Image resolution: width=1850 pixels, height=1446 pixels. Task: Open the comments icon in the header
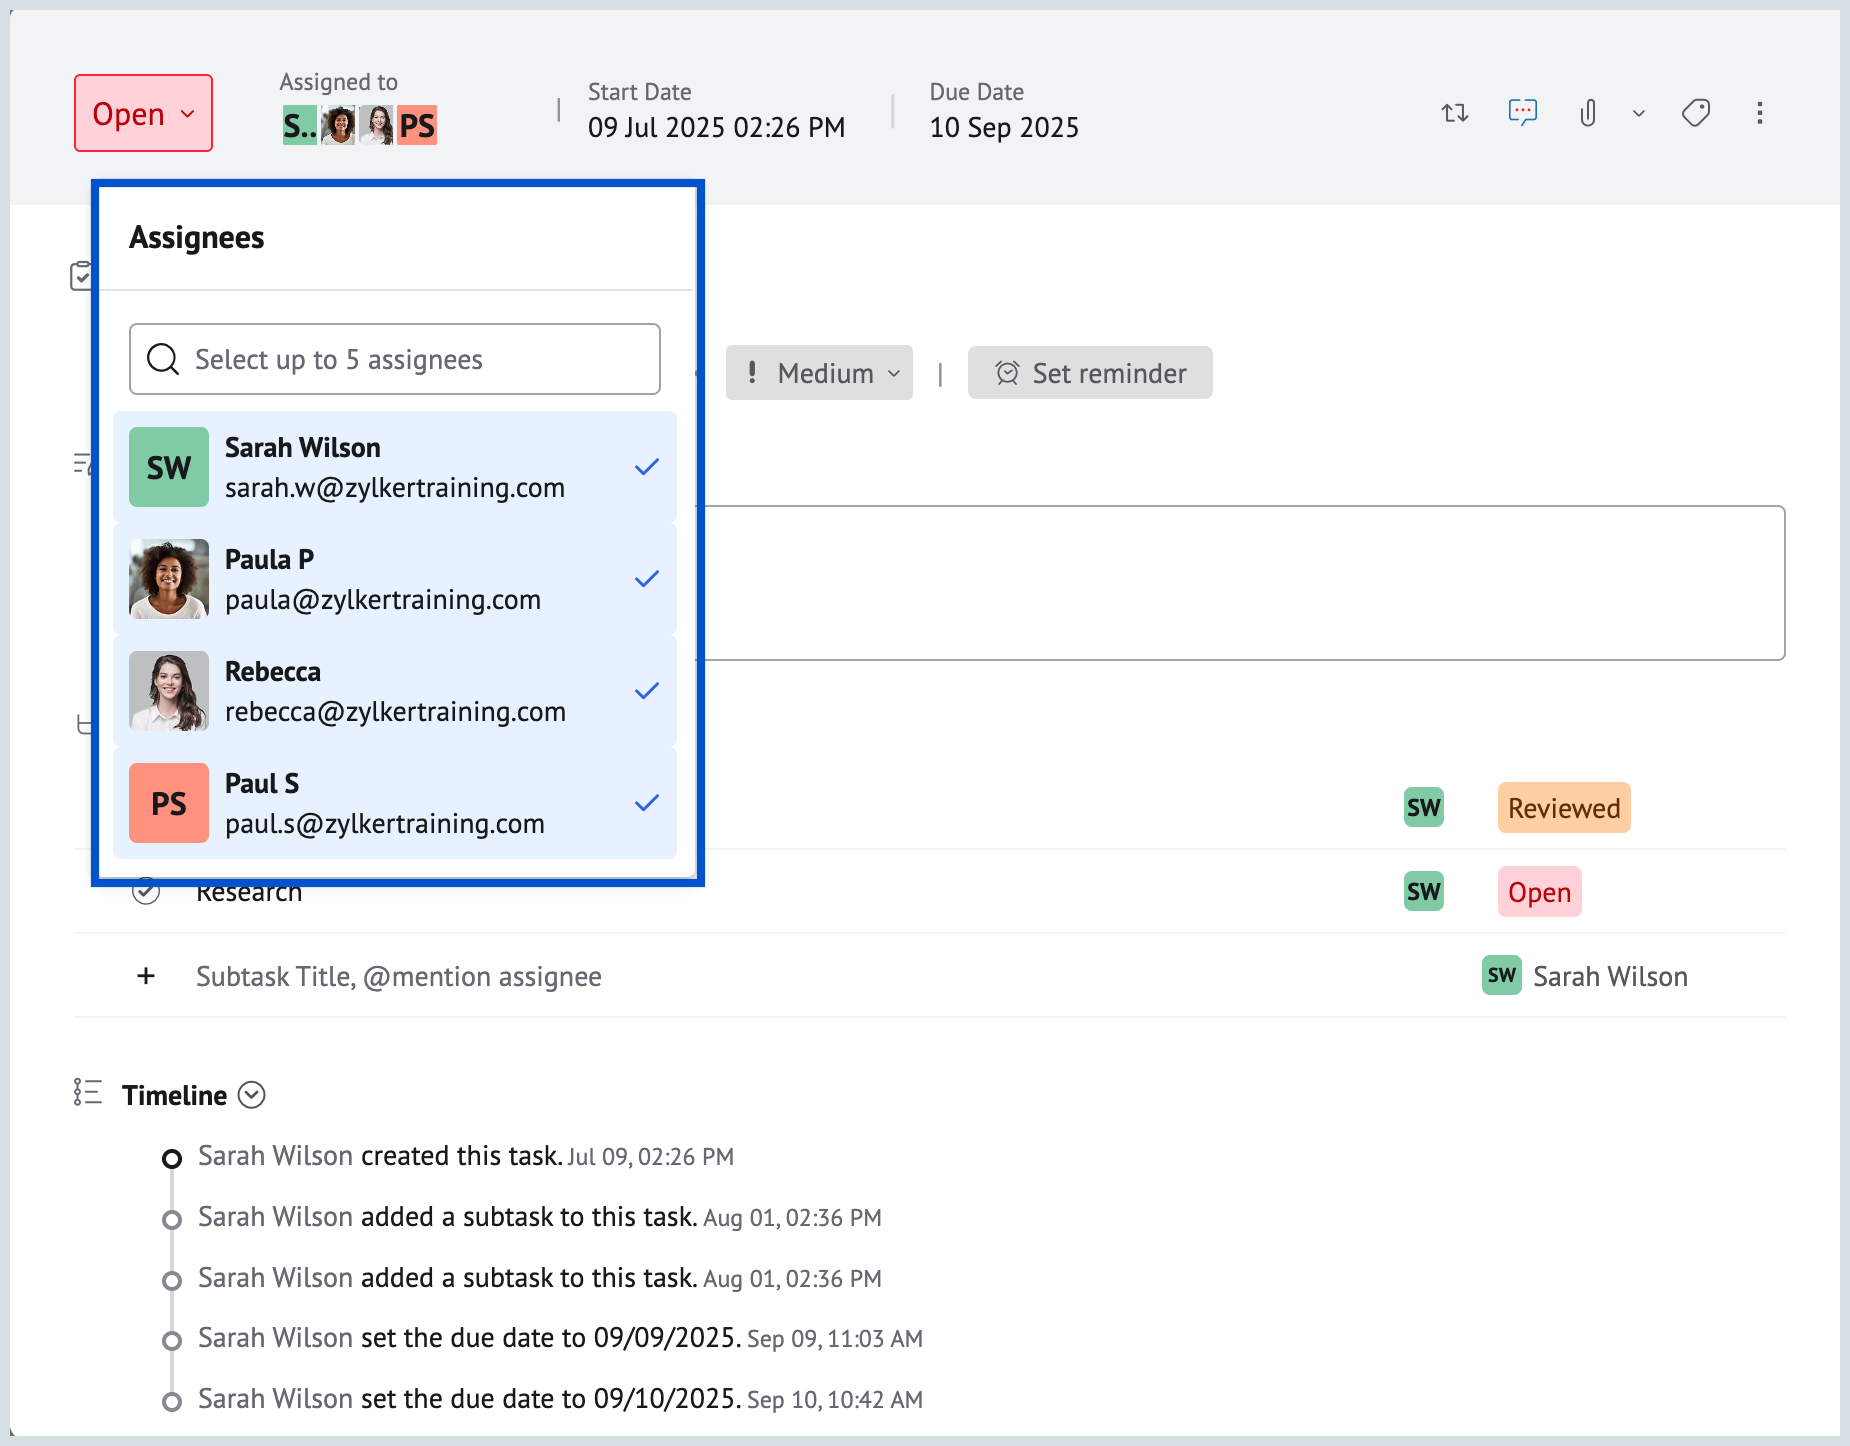(1523, 113)
